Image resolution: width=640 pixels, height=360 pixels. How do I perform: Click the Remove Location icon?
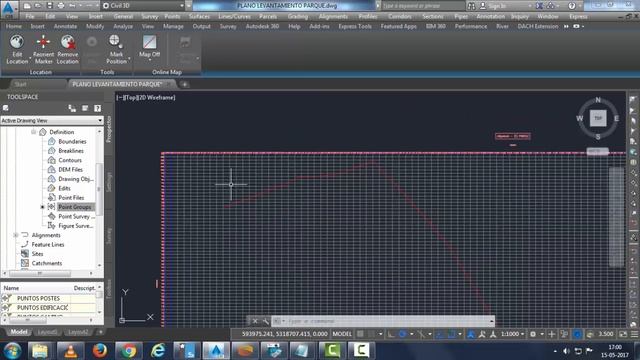(x=67, y=42)
